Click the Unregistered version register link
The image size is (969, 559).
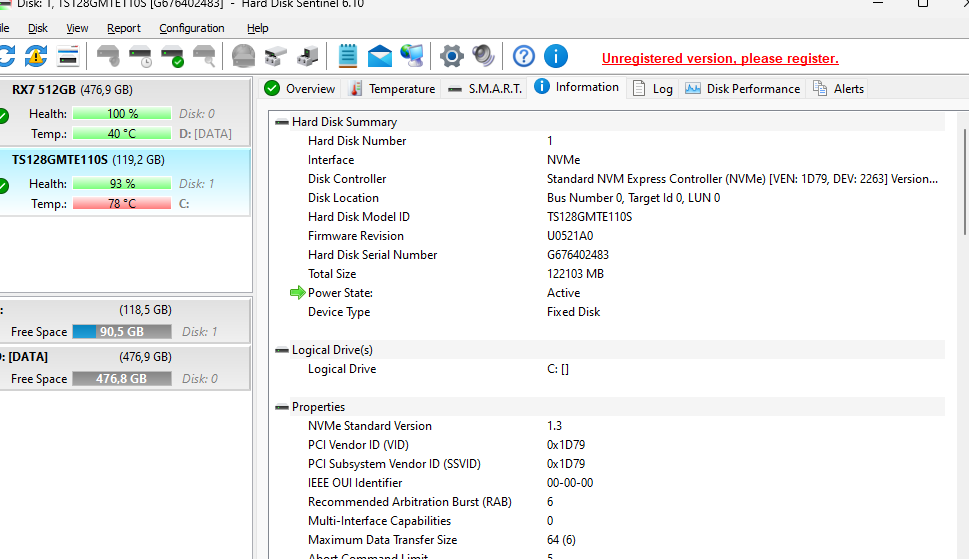click(x=720, y=59)
